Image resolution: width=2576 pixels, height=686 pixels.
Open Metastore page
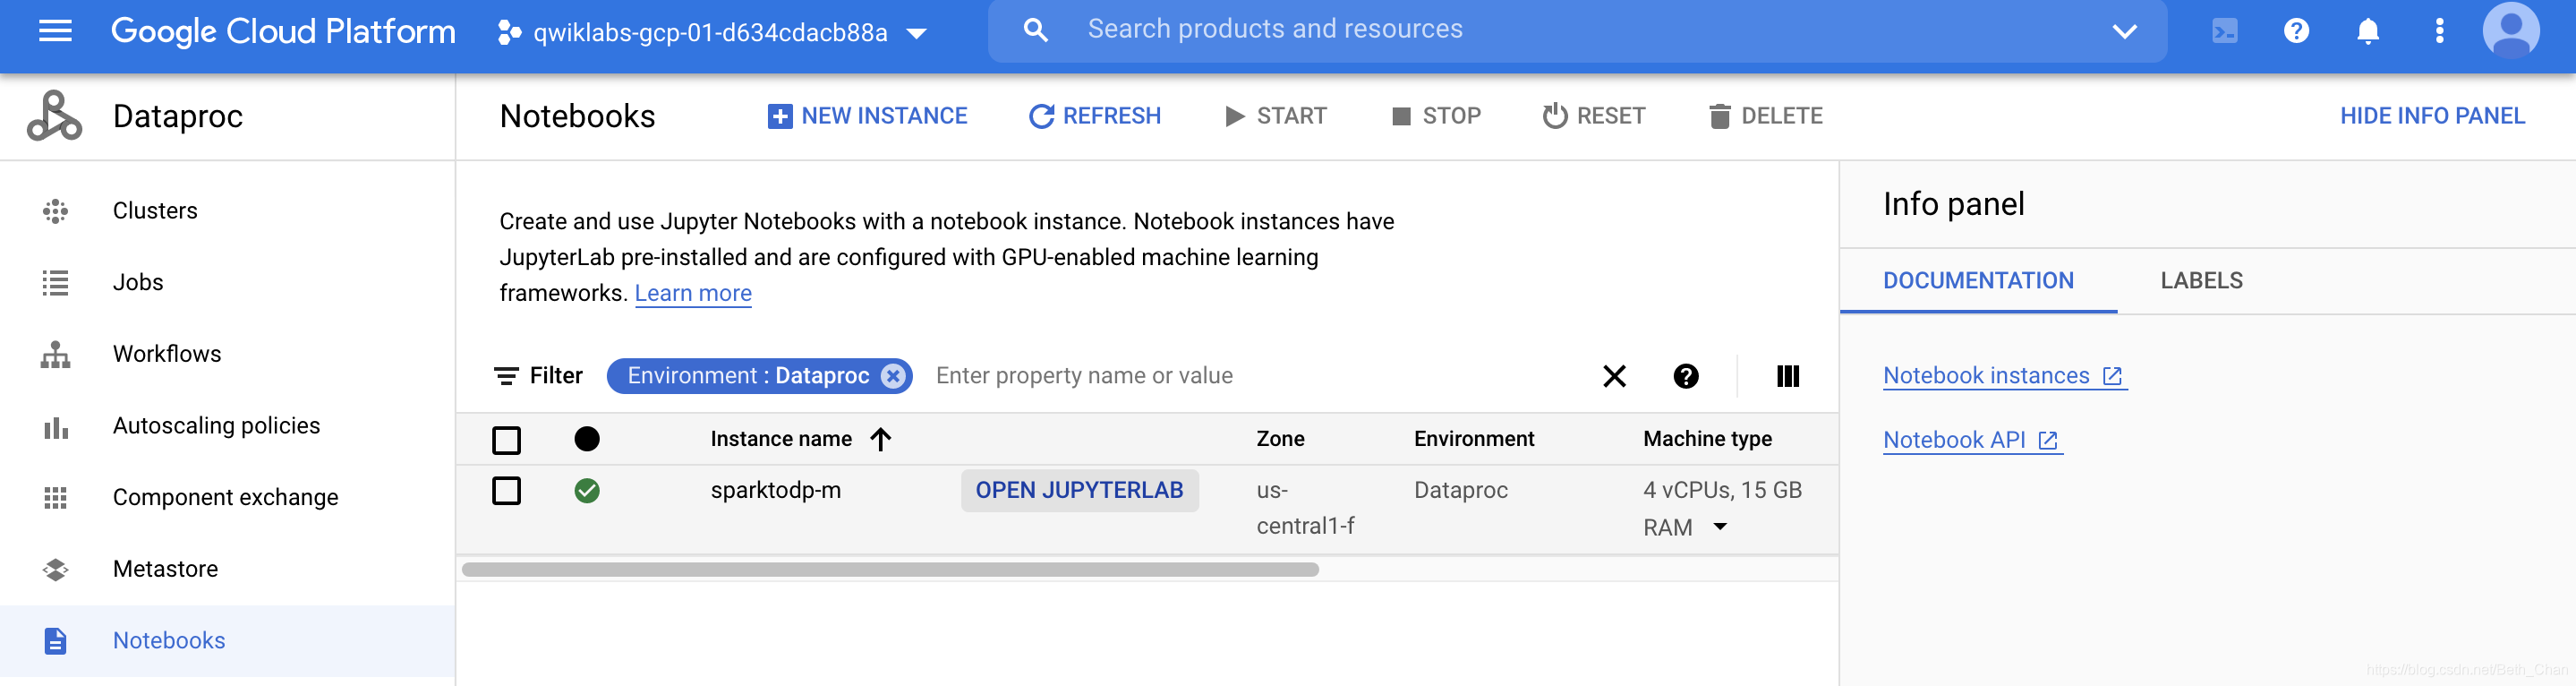point(165,569)
